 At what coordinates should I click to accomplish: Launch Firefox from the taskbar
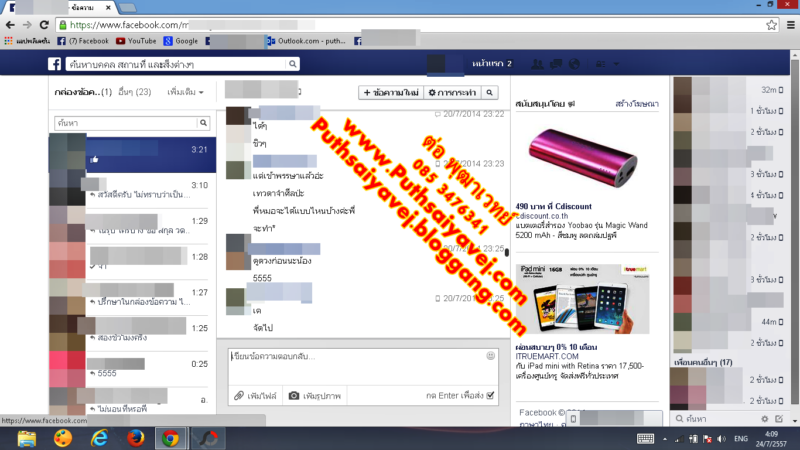point(135,438)
